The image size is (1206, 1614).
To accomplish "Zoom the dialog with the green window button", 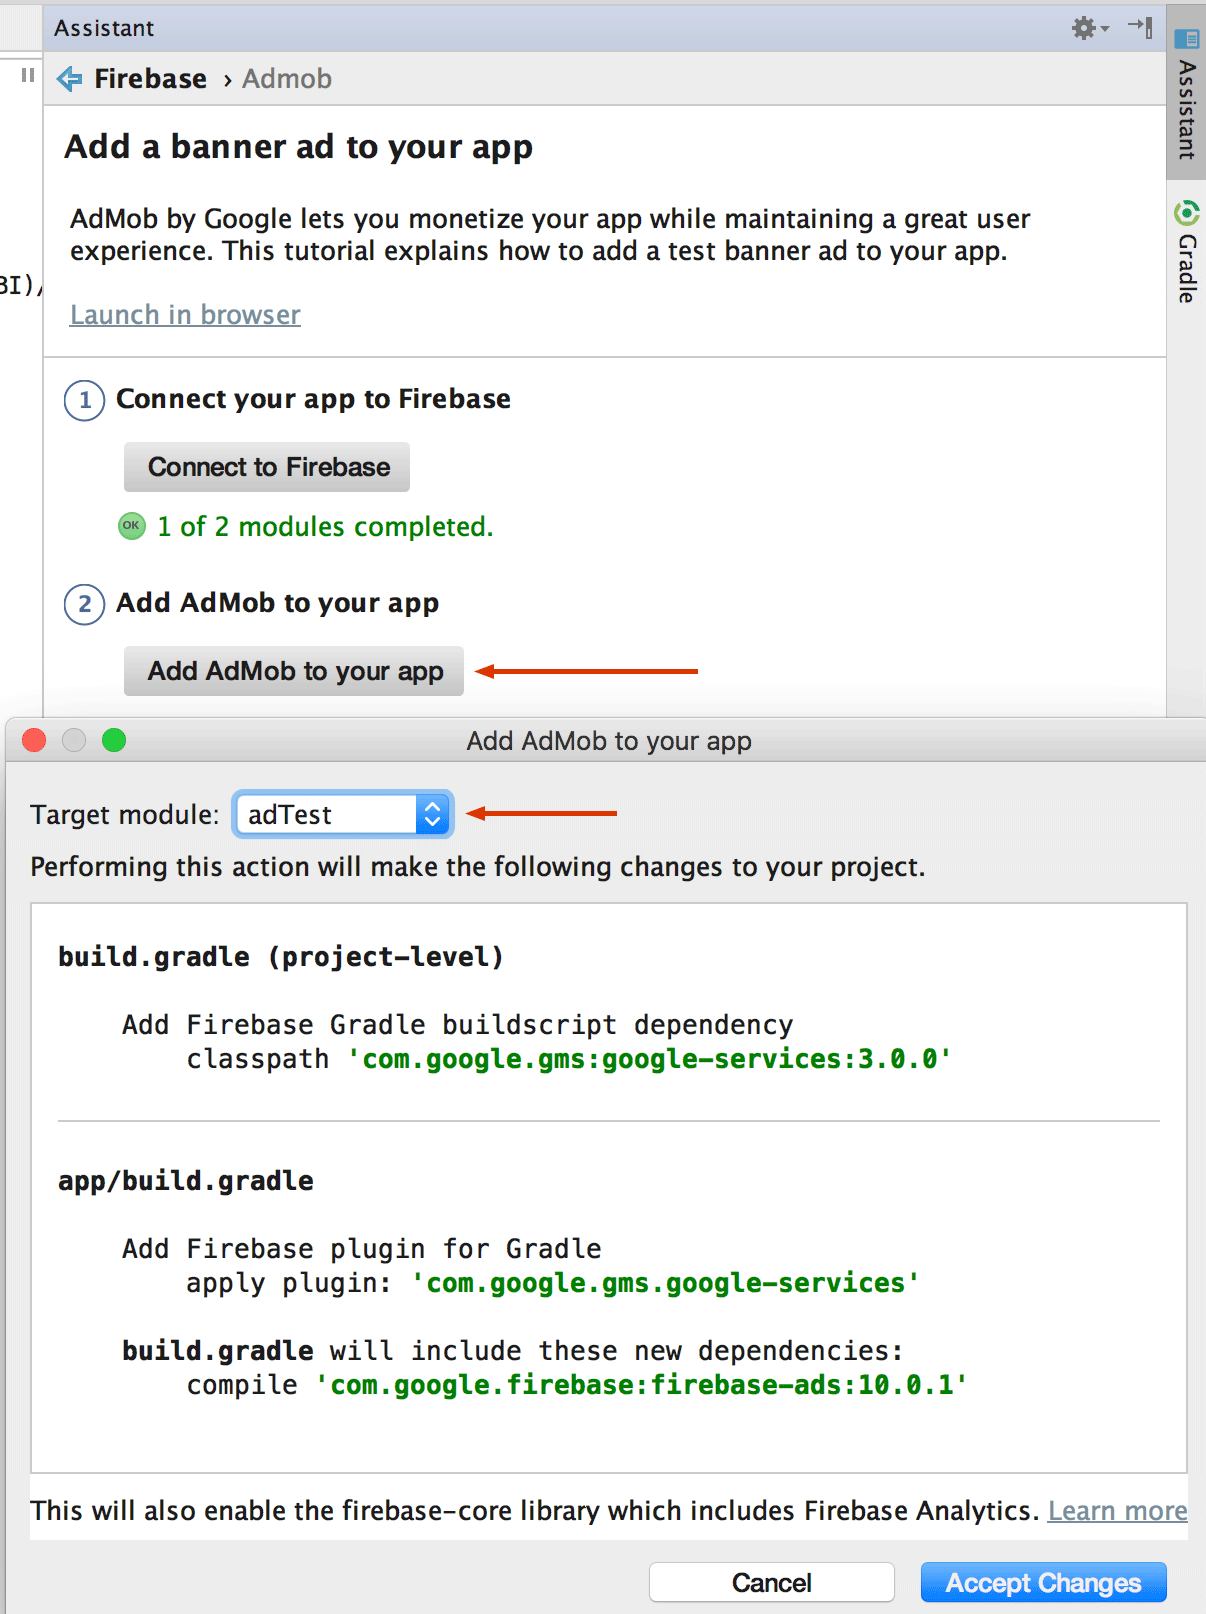I will click(114, 740).
